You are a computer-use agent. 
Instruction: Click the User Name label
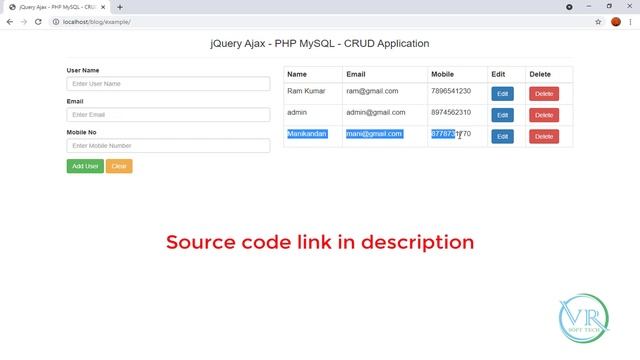[83, 70]
